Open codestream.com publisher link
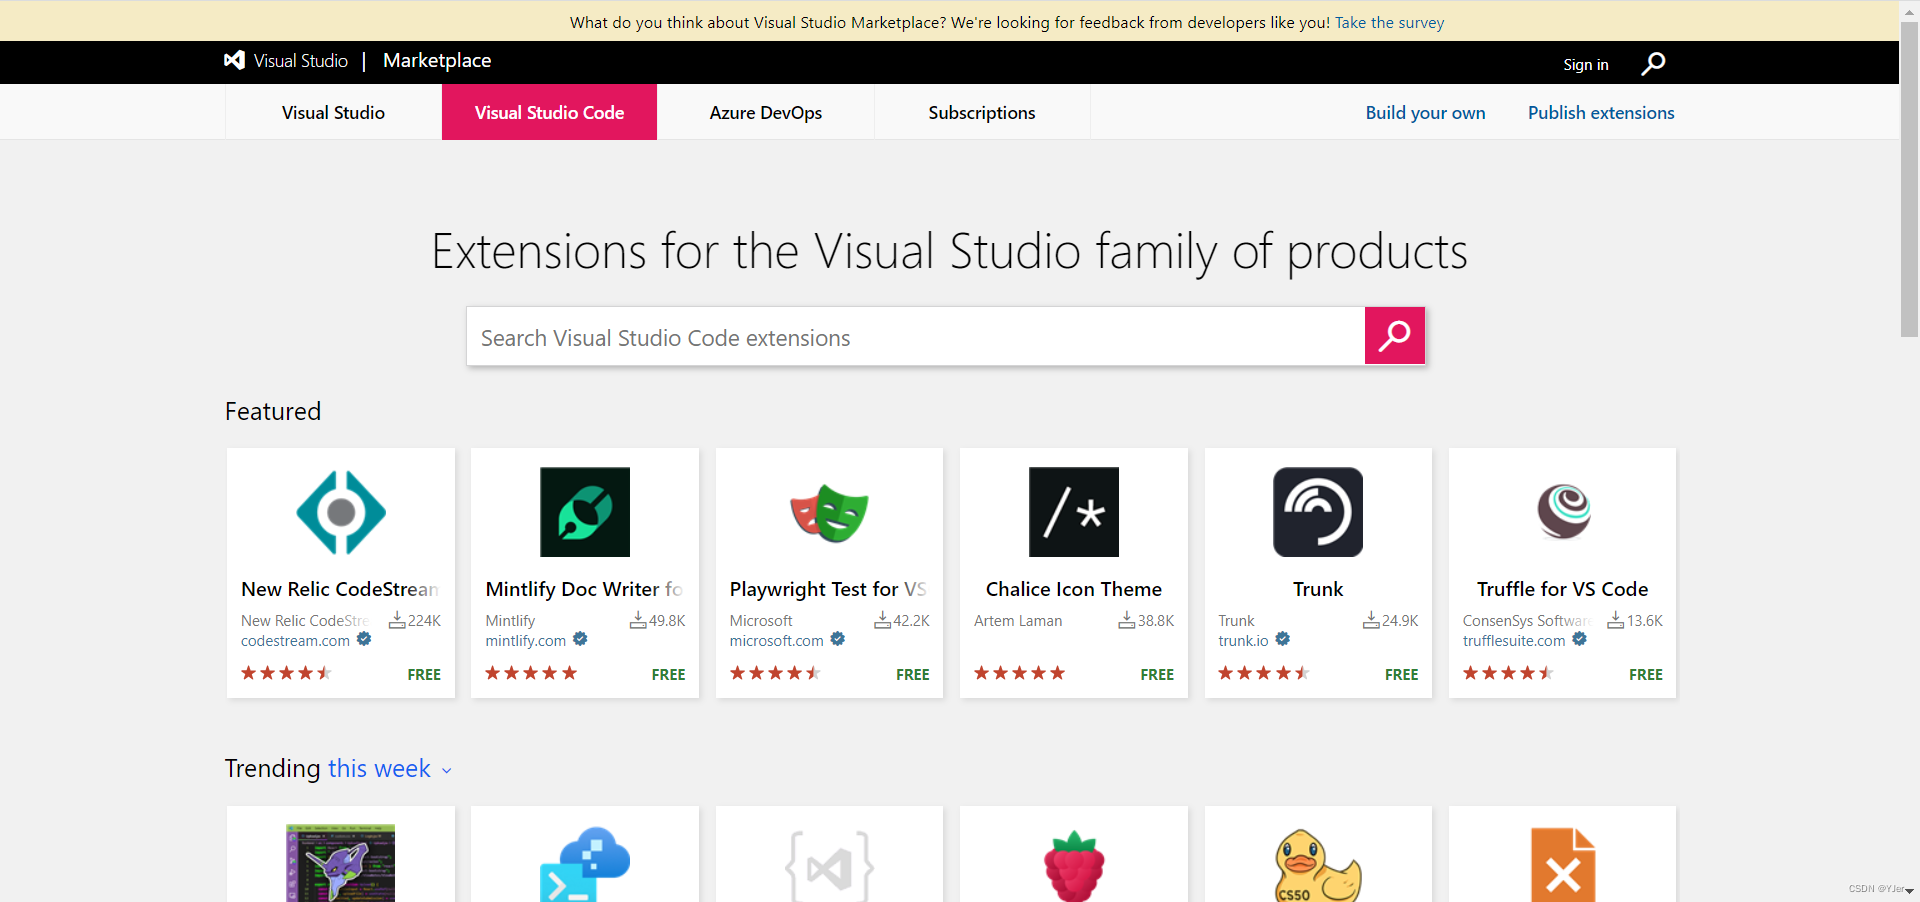Screen dimensions: 1920x902 coord(295,641)
